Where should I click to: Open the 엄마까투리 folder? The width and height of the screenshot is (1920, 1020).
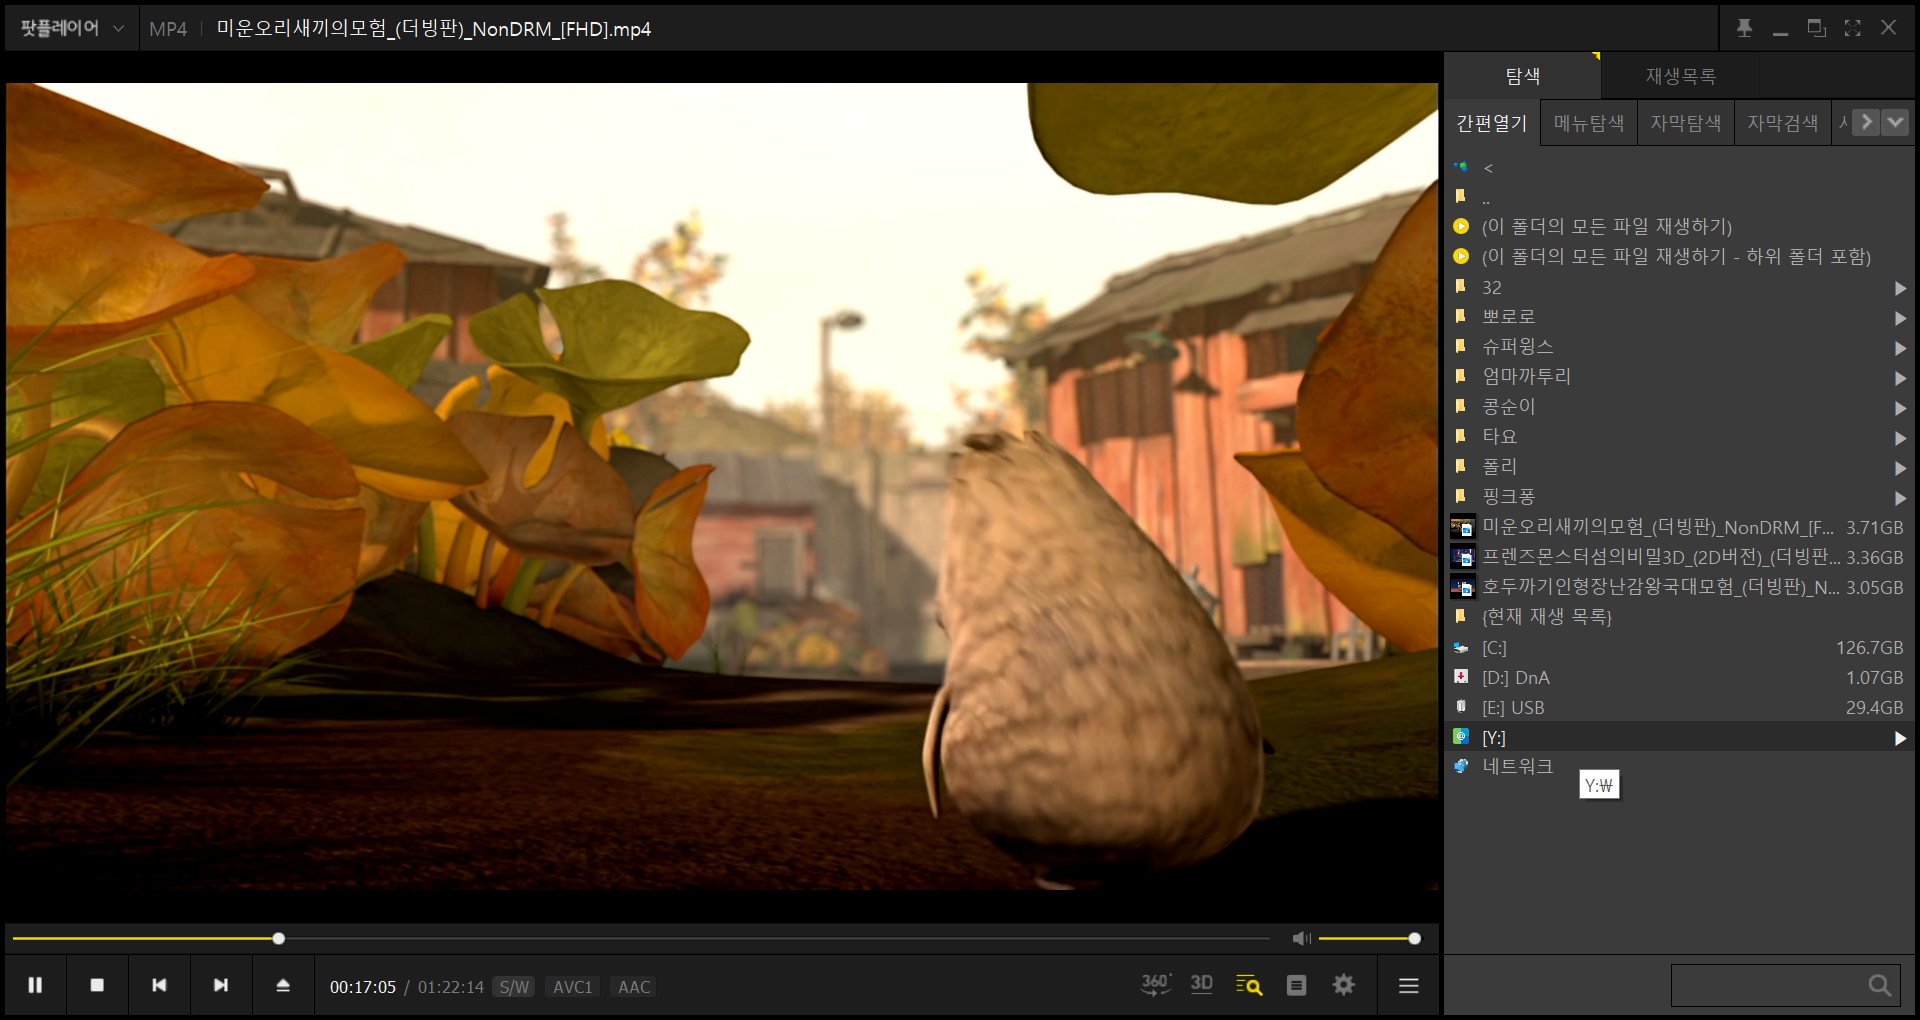click(x=1680, y=377)
